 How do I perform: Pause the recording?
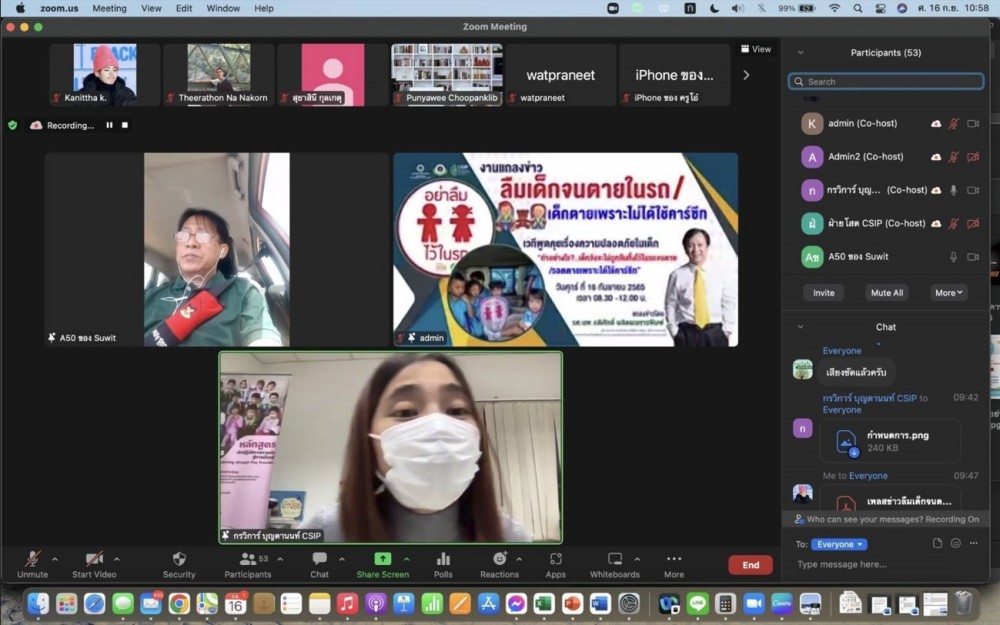point(110,125)
